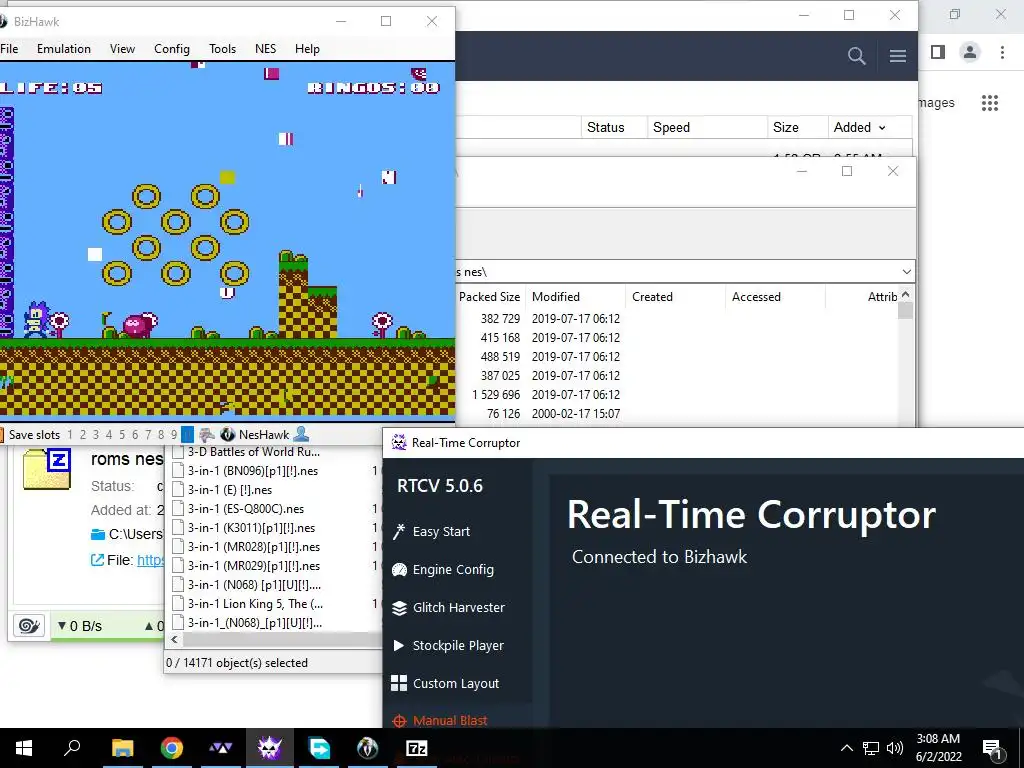1024x768 pixels.
Task: Click the roms nes archive folder icon
Action: pos(47,469)
